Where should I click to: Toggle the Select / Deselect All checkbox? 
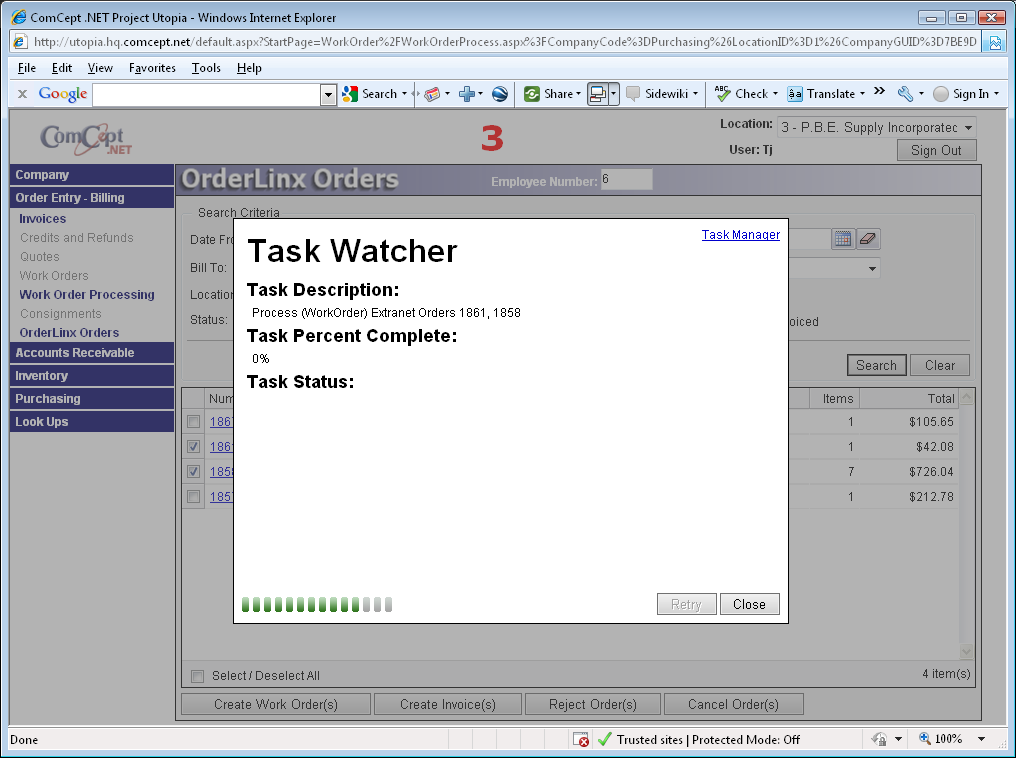coord(197,676)
